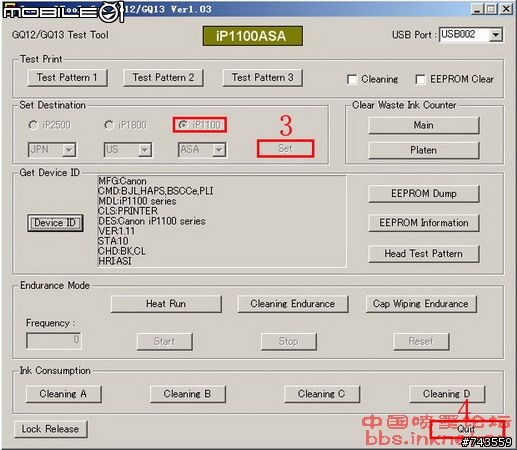Image resolution: width=517 pixels, height=450 pixels.
Task: Click the 'MFG:Canon' device ID line
Action: point(122,181)
